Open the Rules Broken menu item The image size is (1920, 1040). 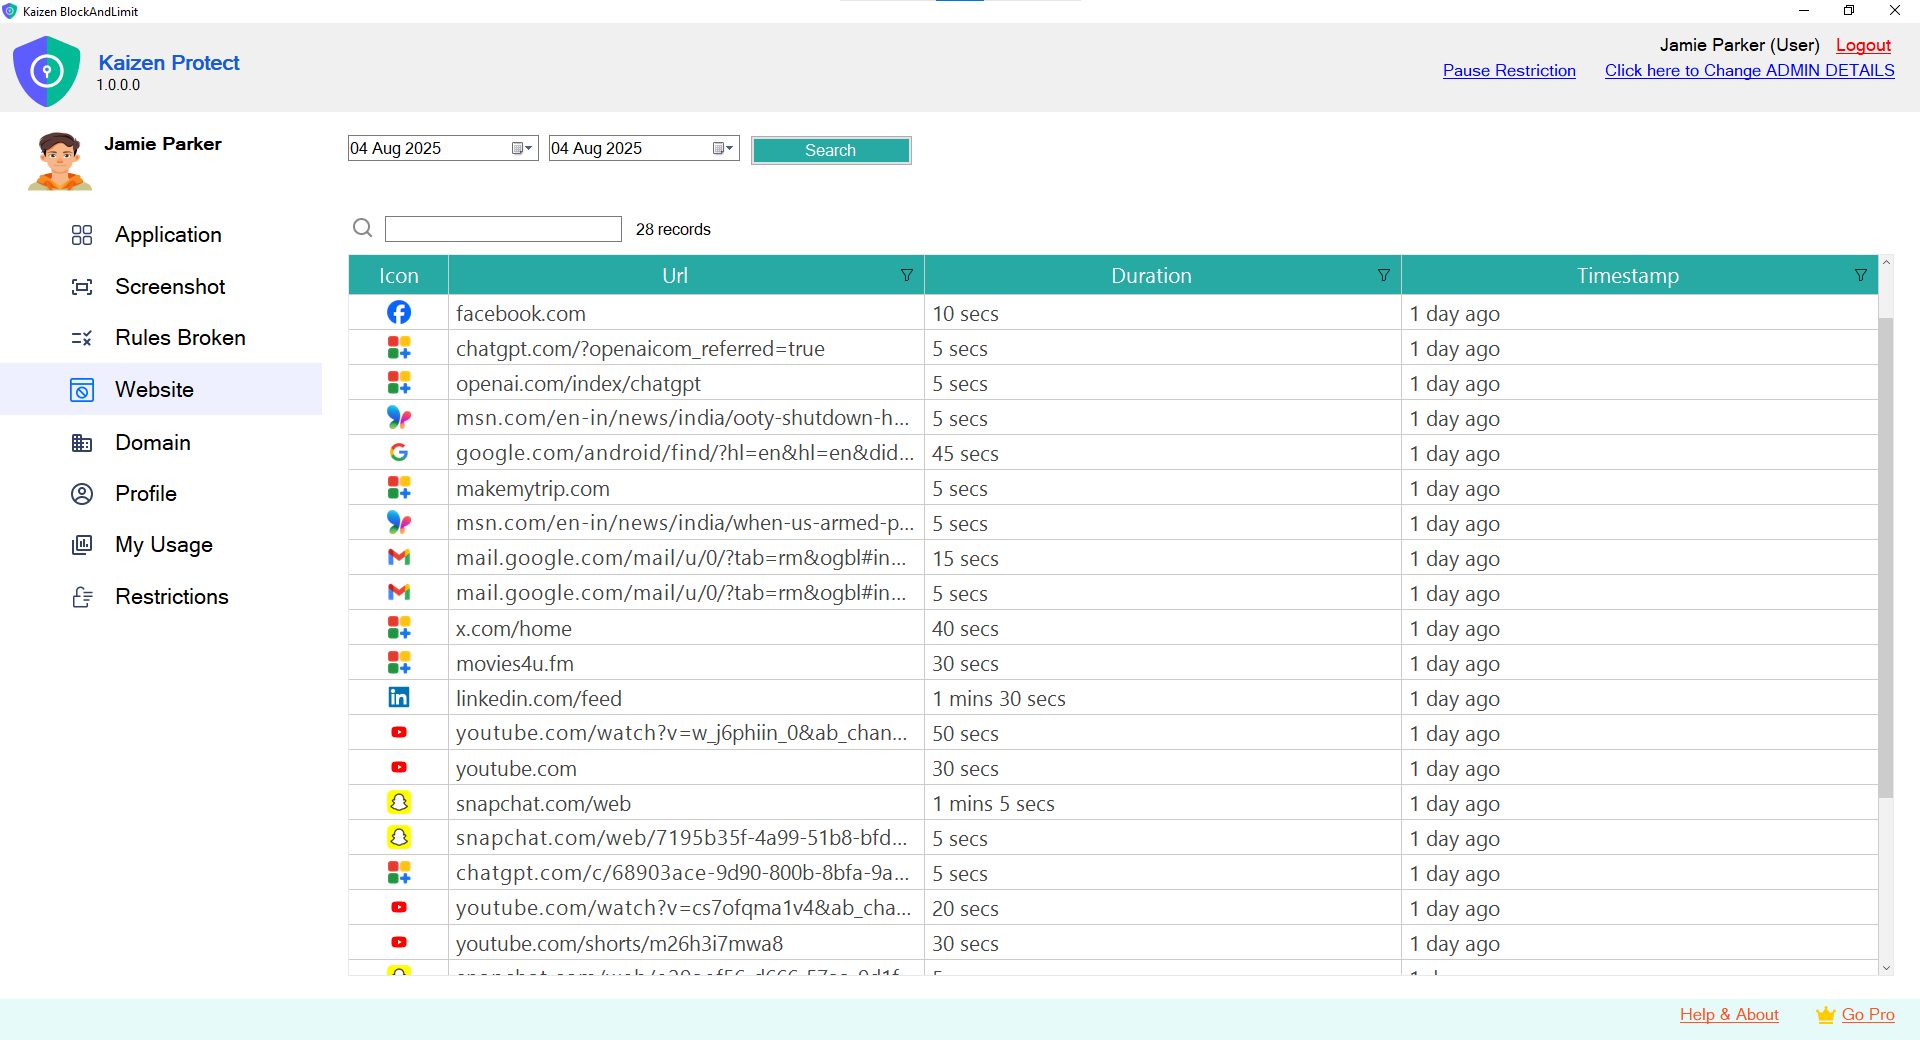click(180, 338)
